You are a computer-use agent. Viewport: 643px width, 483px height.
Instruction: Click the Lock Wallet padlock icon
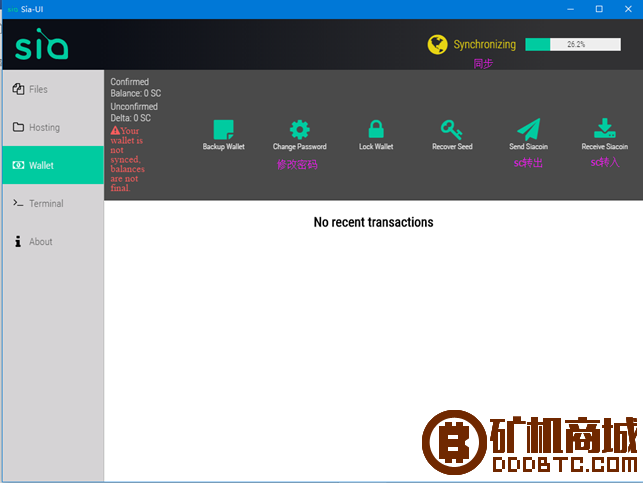pos(376,129)
